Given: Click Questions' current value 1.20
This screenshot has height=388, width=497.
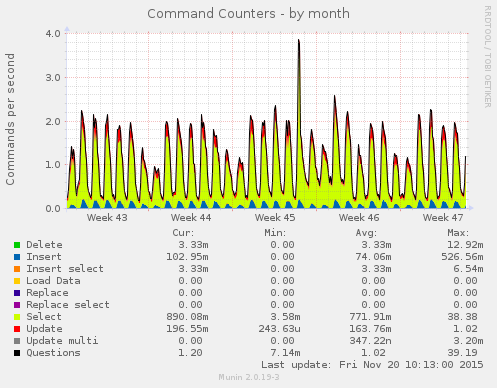Looking at the screenshot, I should (190, 353).
